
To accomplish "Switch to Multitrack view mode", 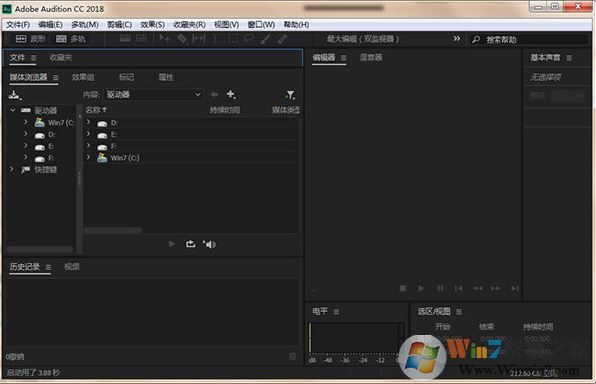I will [71, 39].
